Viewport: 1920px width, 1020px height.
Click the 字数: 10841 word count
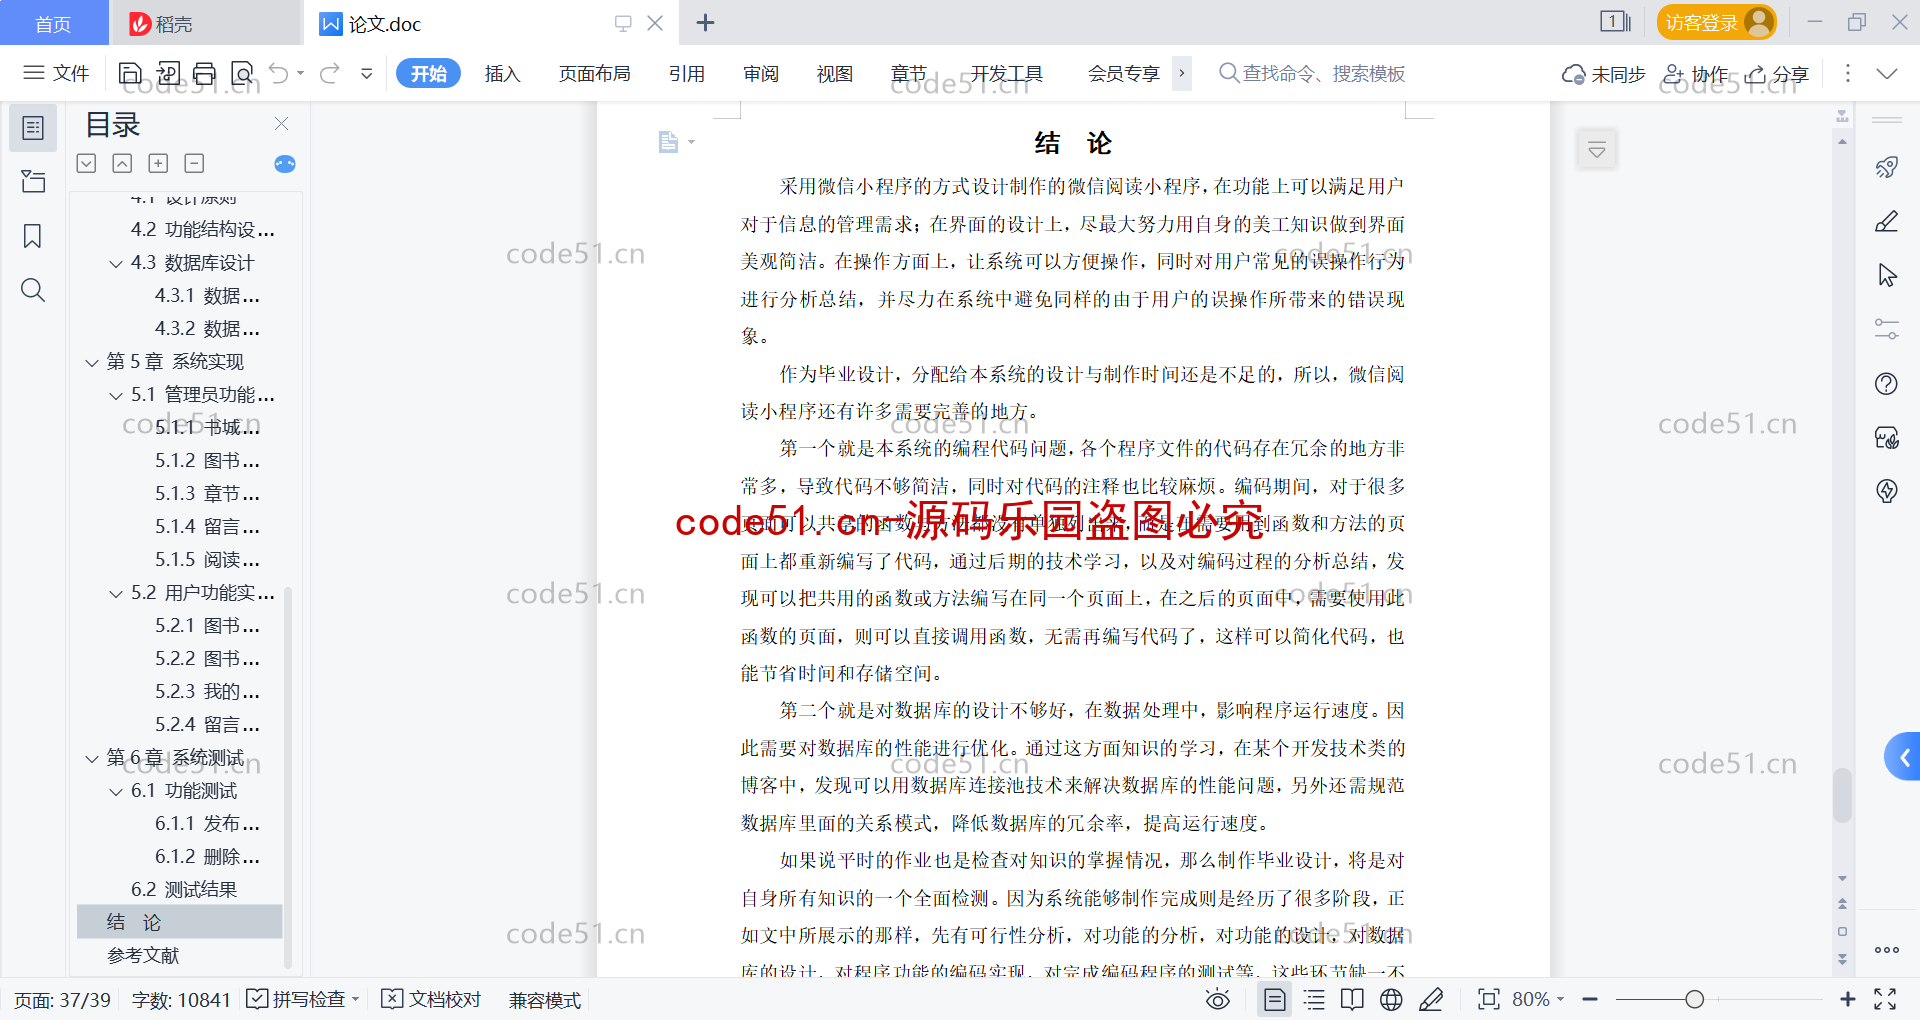click(181, 1000)
